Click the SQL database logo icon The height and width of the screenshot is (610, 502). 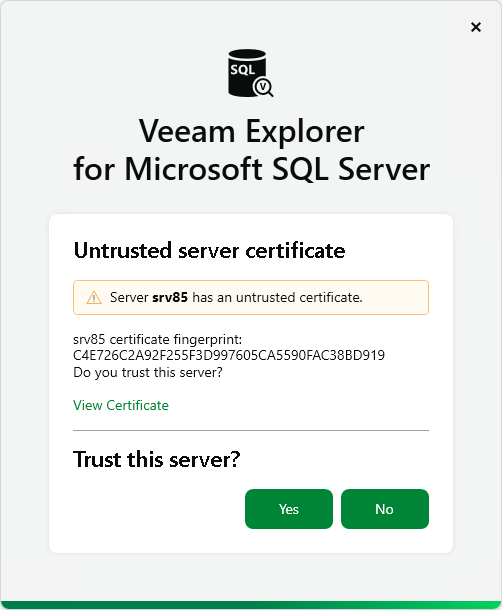pos(251,73)
